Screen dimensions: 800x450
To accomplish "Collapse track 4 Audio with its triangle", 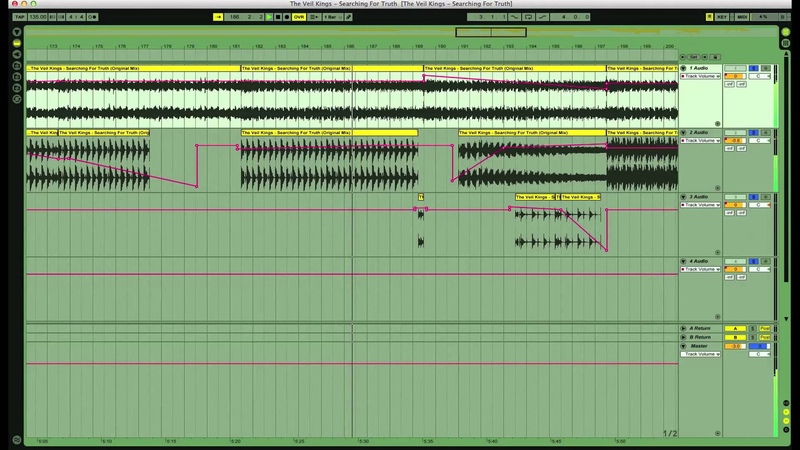I will (683, 261).
